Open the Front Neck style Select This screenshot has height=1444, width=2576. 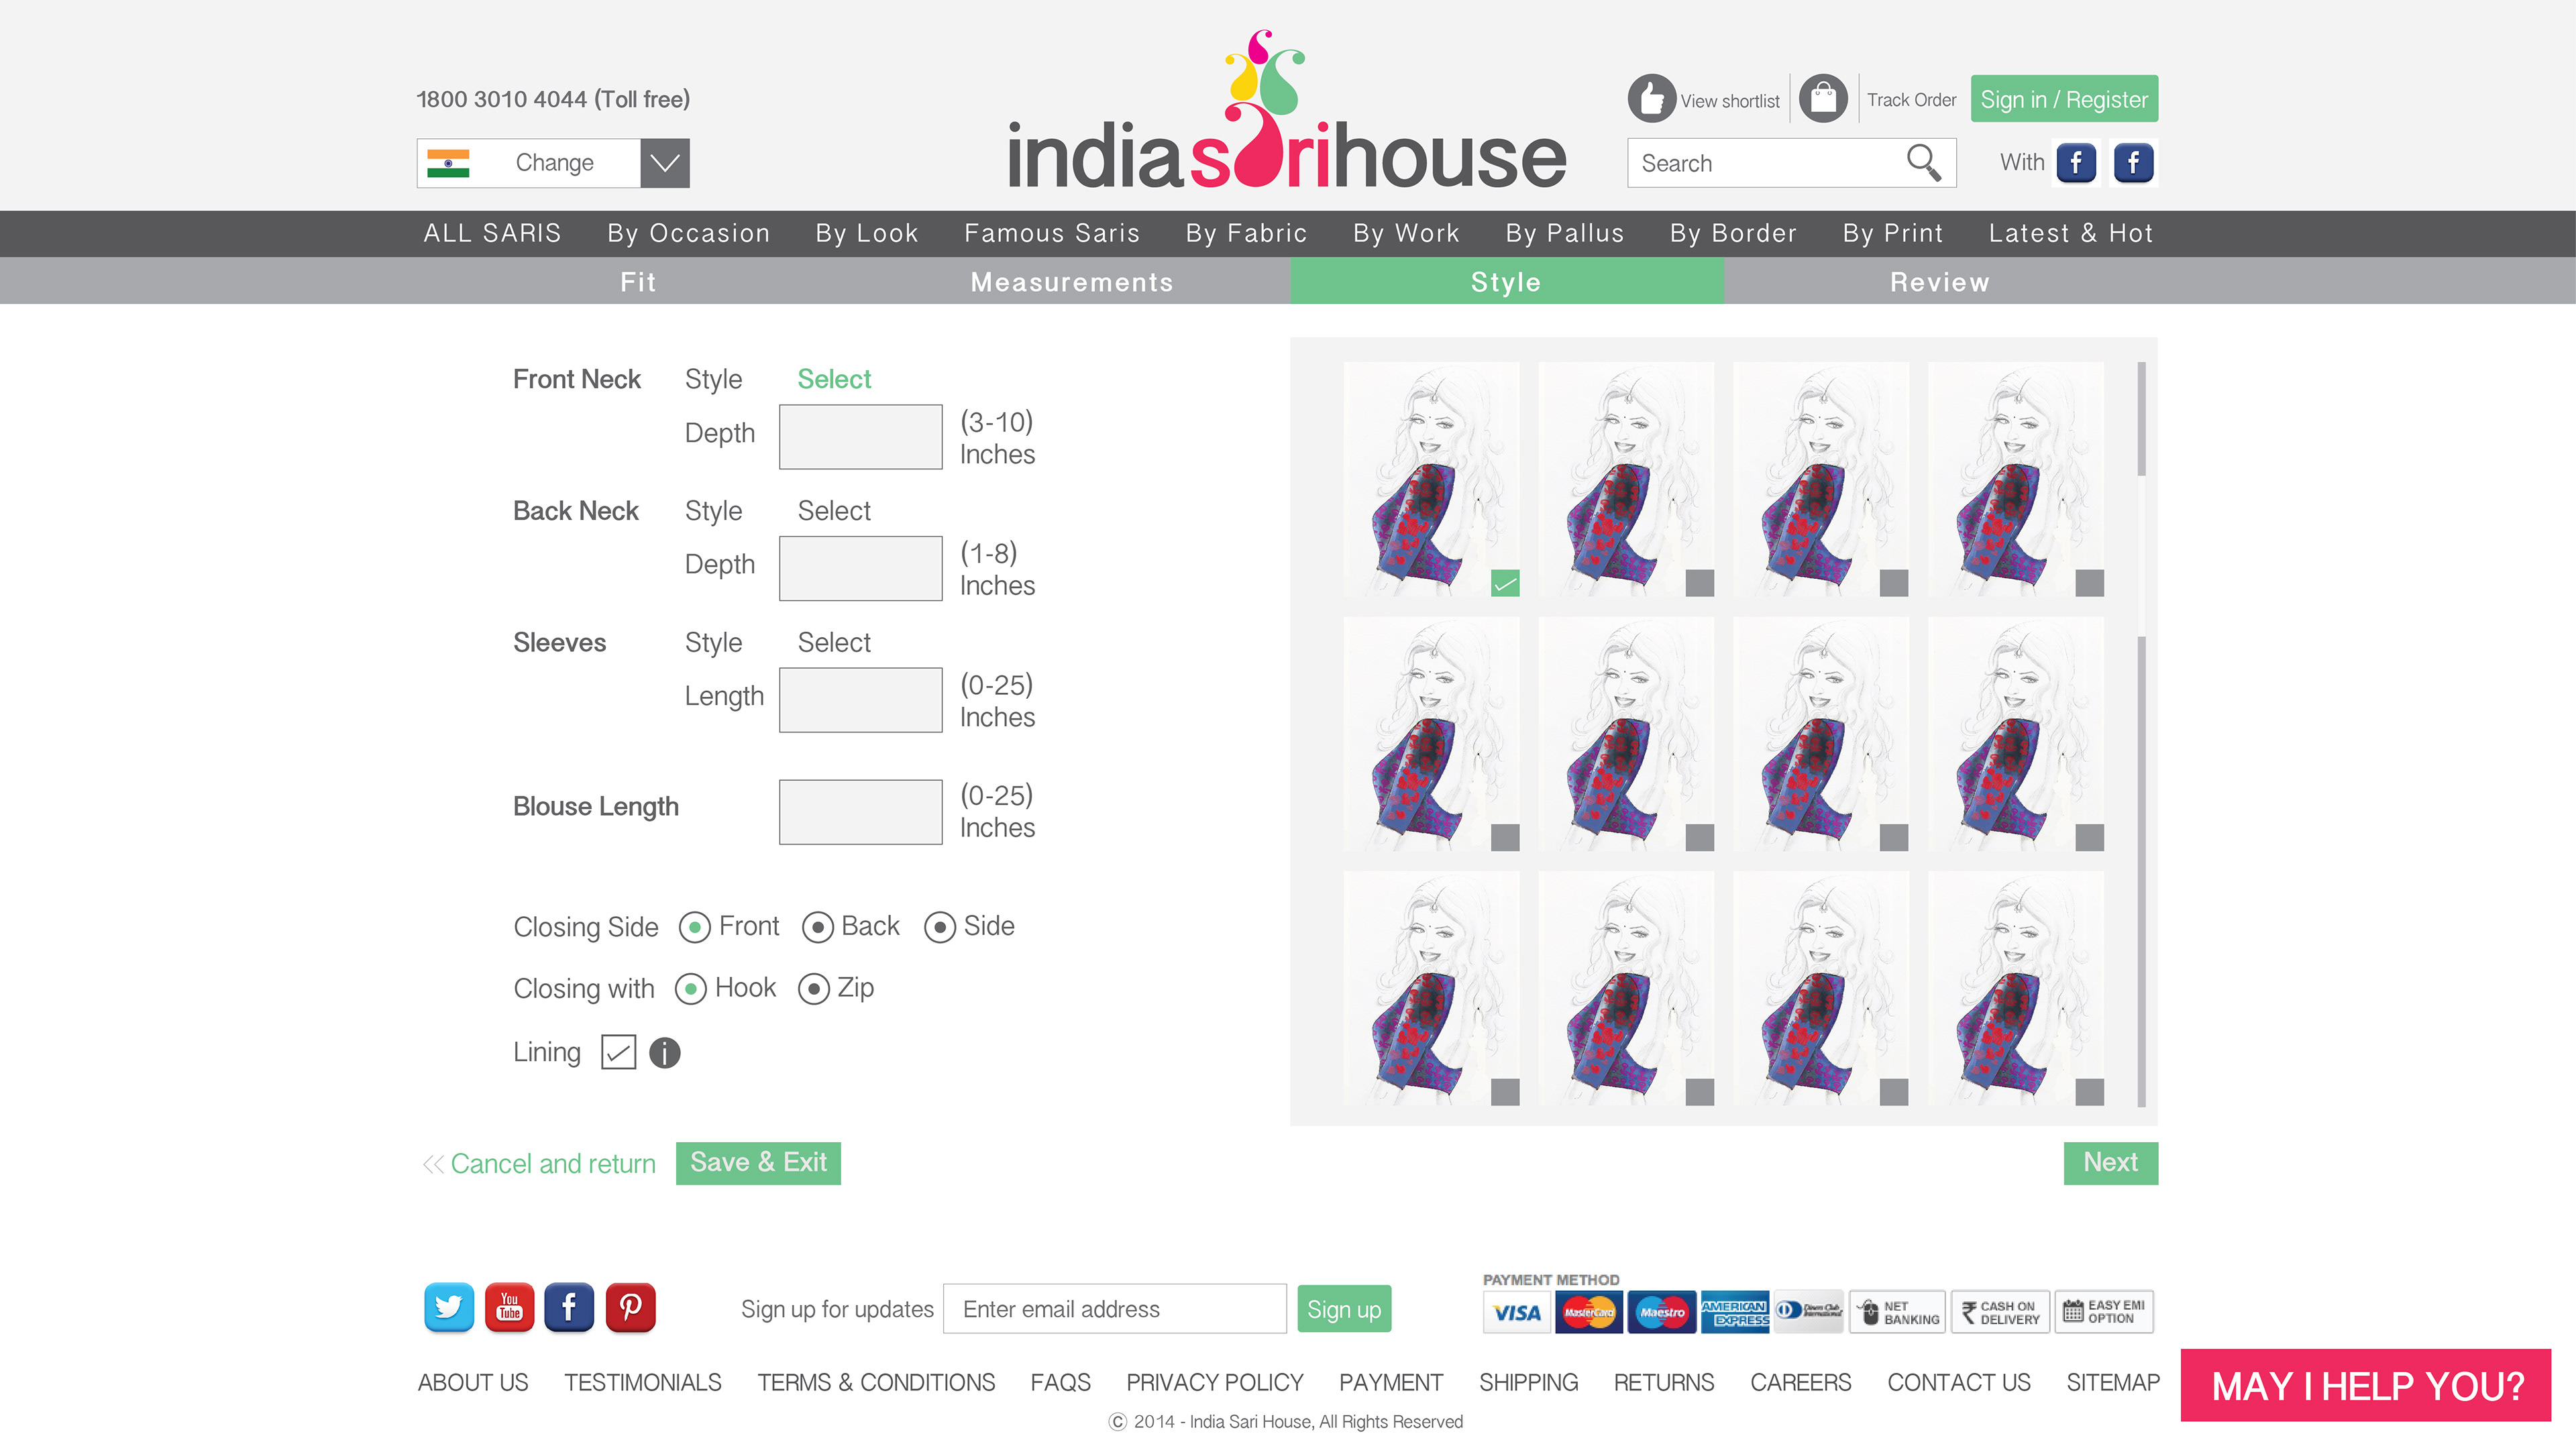click(834, 379)
